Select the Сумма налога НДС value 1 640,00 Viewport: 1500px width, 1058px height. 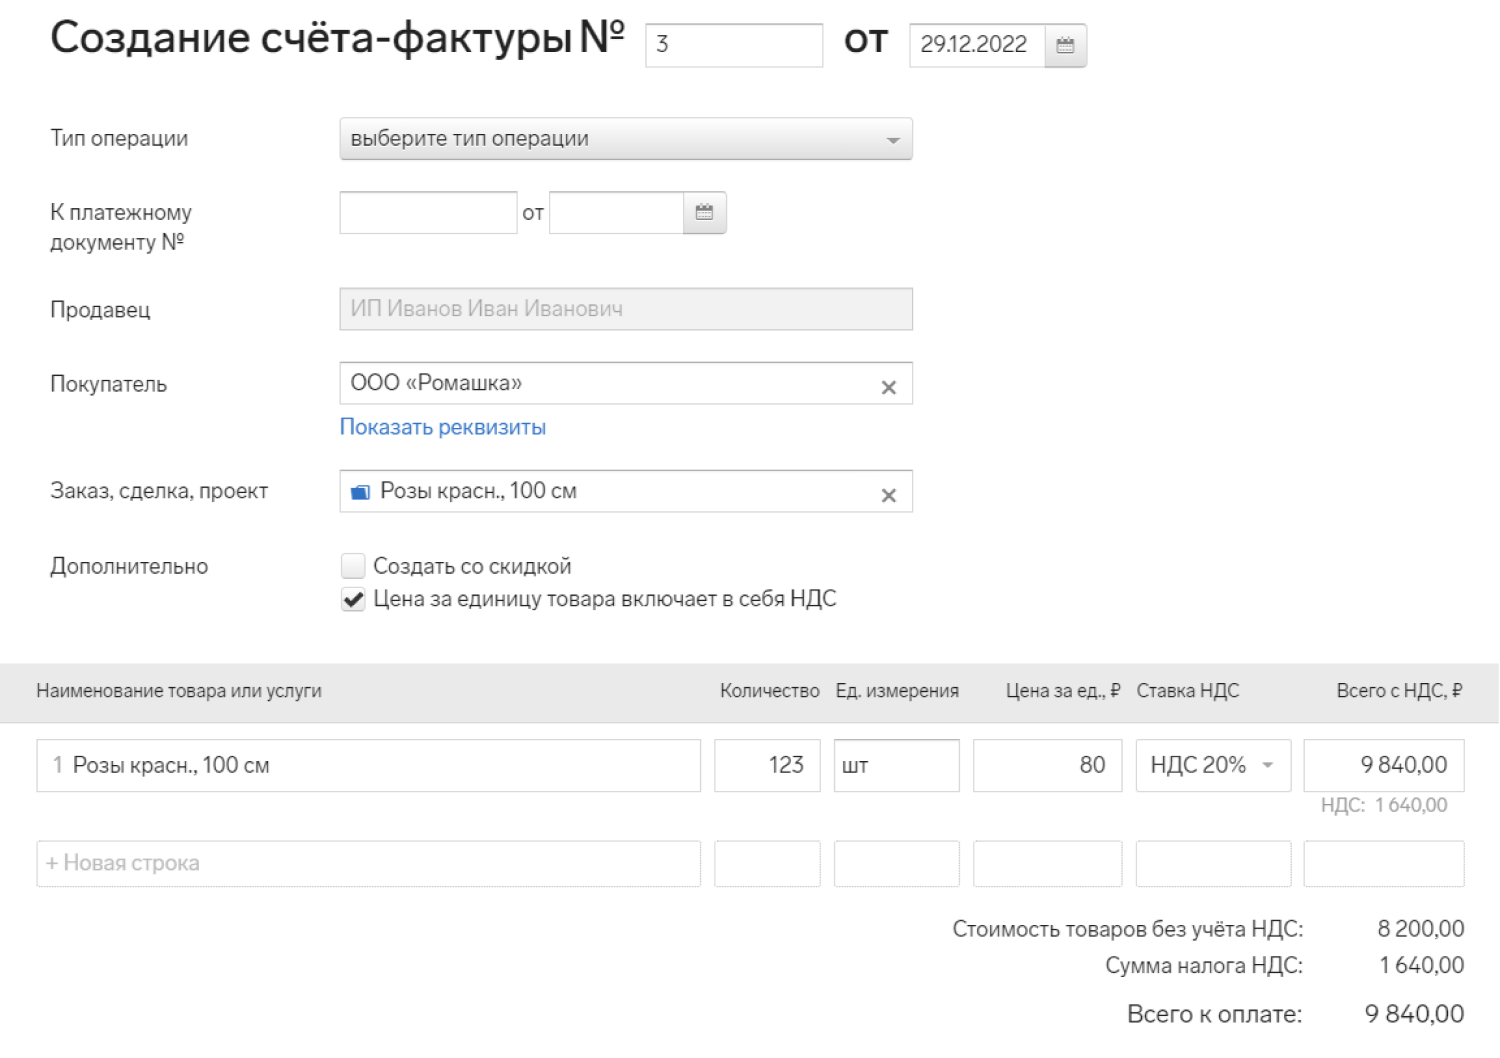point(1422,966)
